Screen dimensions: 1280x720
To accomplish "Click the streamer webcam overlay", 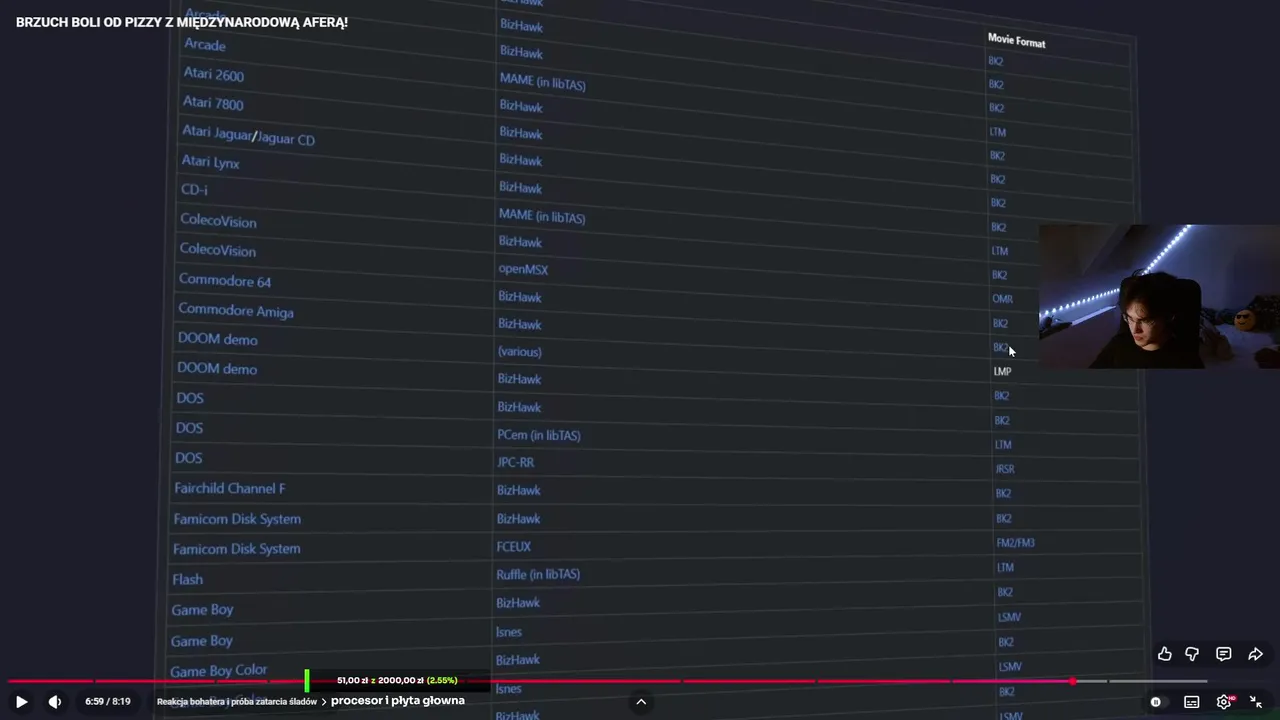I will (1159, 297).
